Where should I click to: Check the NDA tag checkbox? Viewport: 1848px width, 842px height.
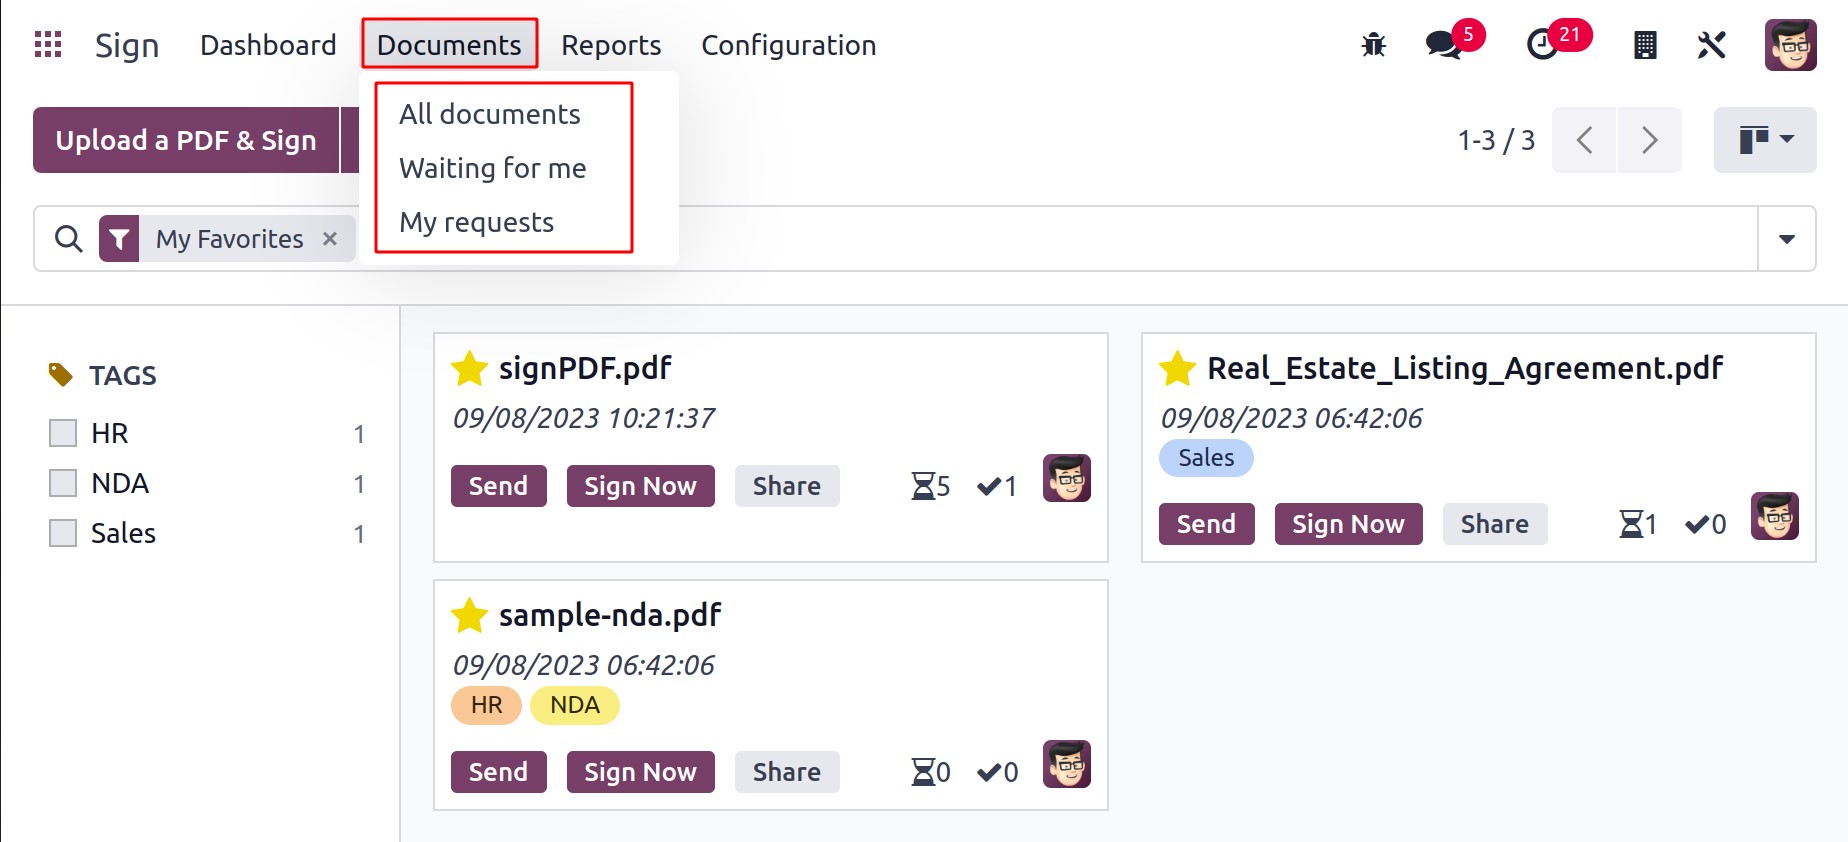click(63, 483)
